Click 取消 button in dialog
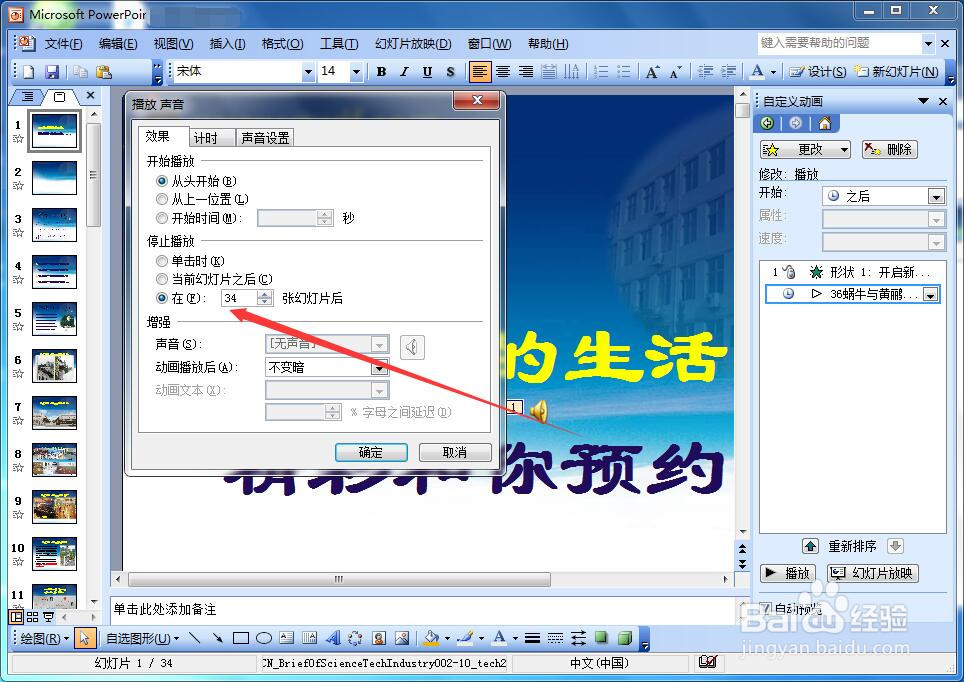The width and height of the screenshot is (964, 682). pyautogui.click(x=455, y=453)
